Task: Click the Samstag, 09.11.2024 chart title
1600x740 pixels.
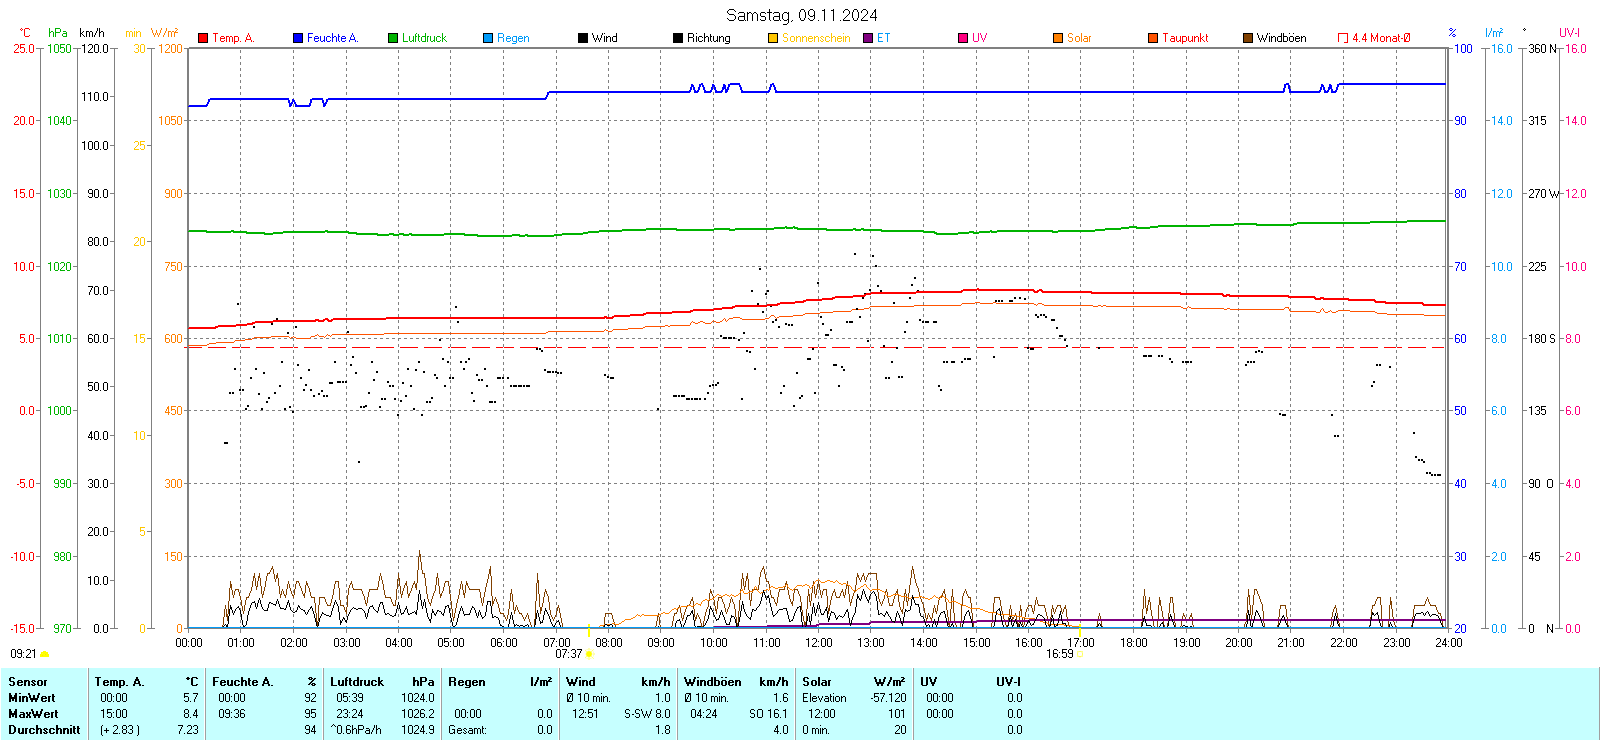Action: coord(801,15)
